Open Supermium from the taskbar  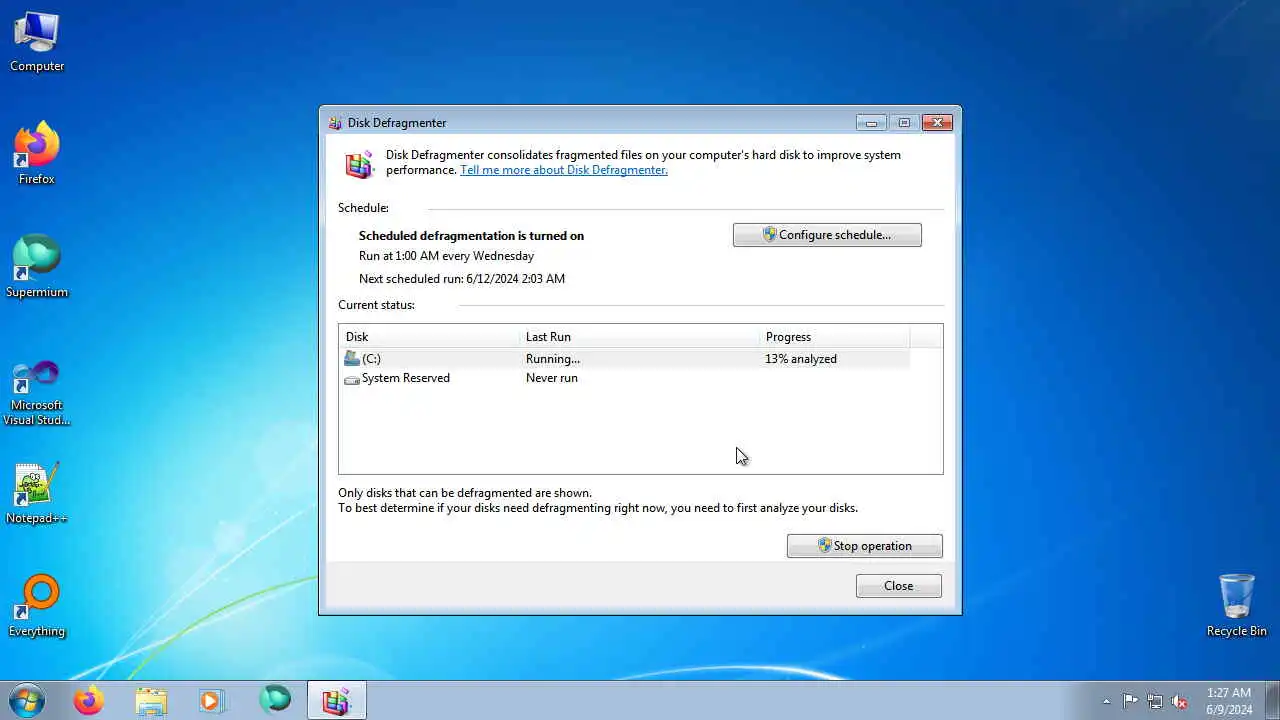275,700
